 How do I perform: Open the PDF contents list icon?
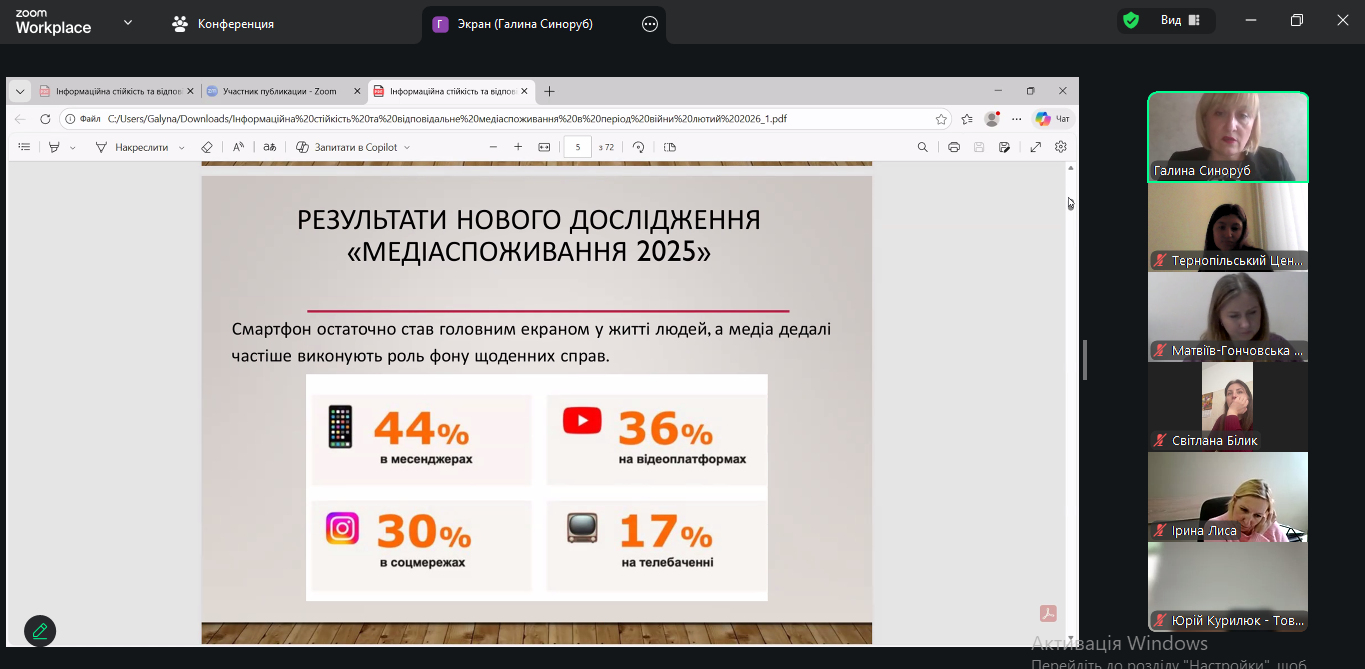24,147
